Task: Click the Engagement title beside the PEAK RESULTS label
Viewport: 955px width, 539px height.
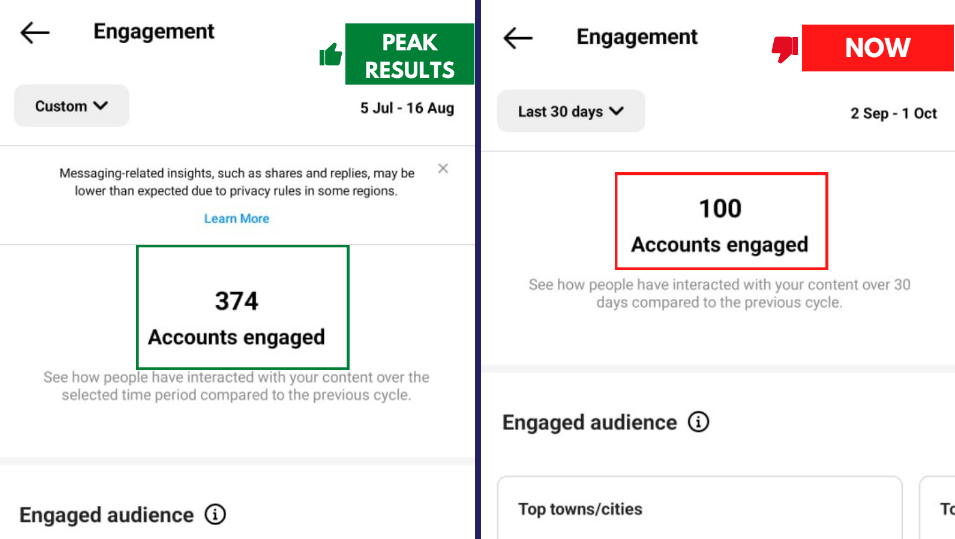Action: (x=154, y=31)
